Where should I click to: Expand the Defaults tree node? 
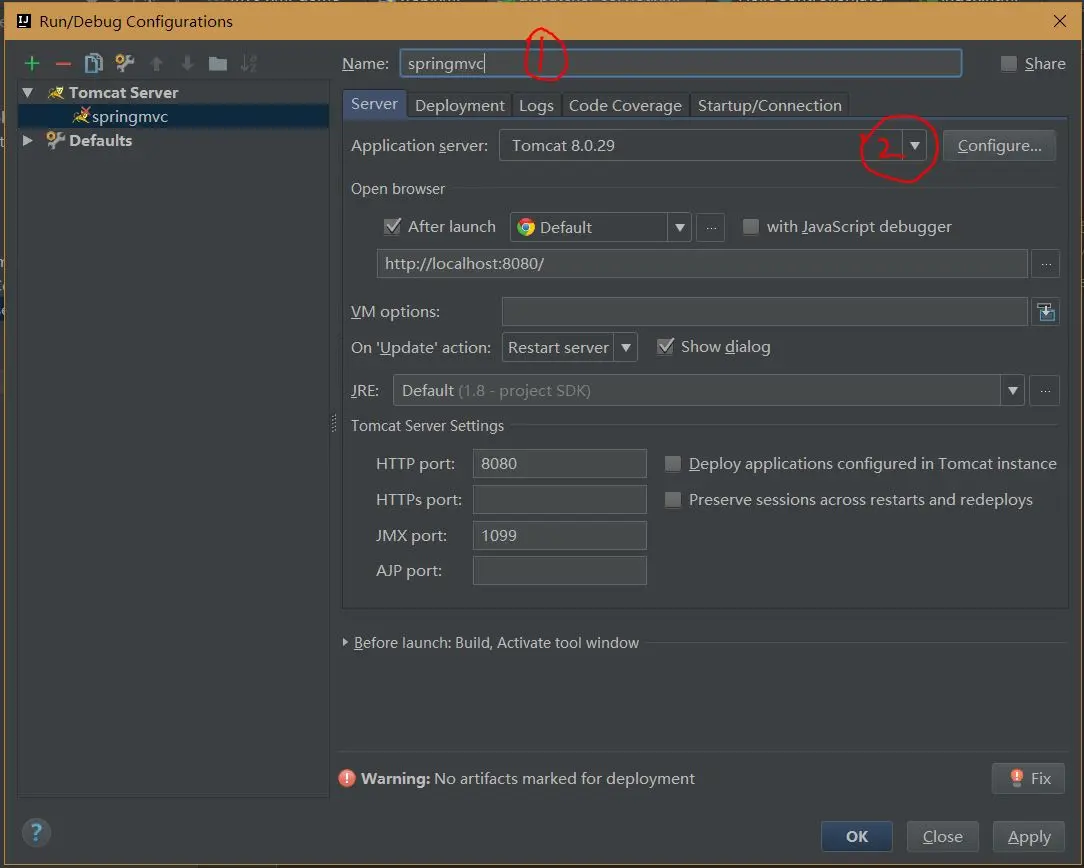pos(28,140)
